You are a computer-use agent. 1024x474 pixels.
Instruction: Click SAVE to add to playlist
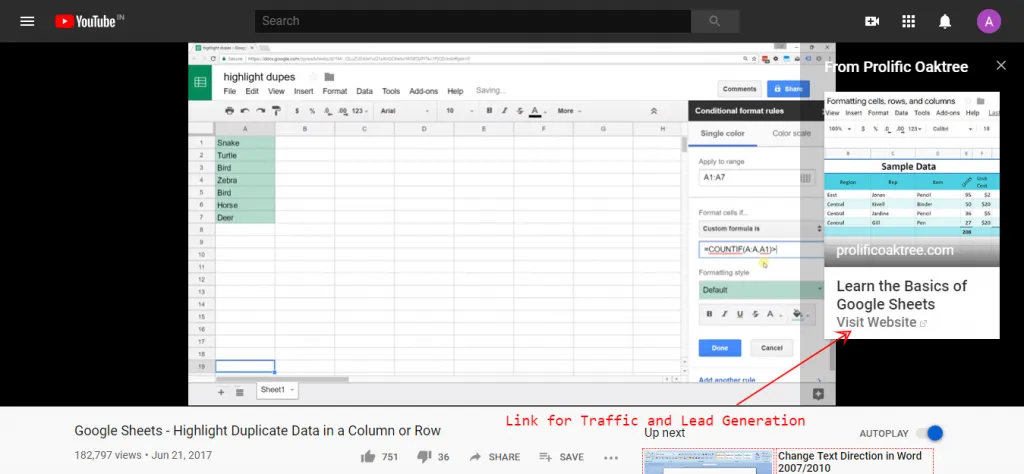pyautogui.click(x=561, y=457)
